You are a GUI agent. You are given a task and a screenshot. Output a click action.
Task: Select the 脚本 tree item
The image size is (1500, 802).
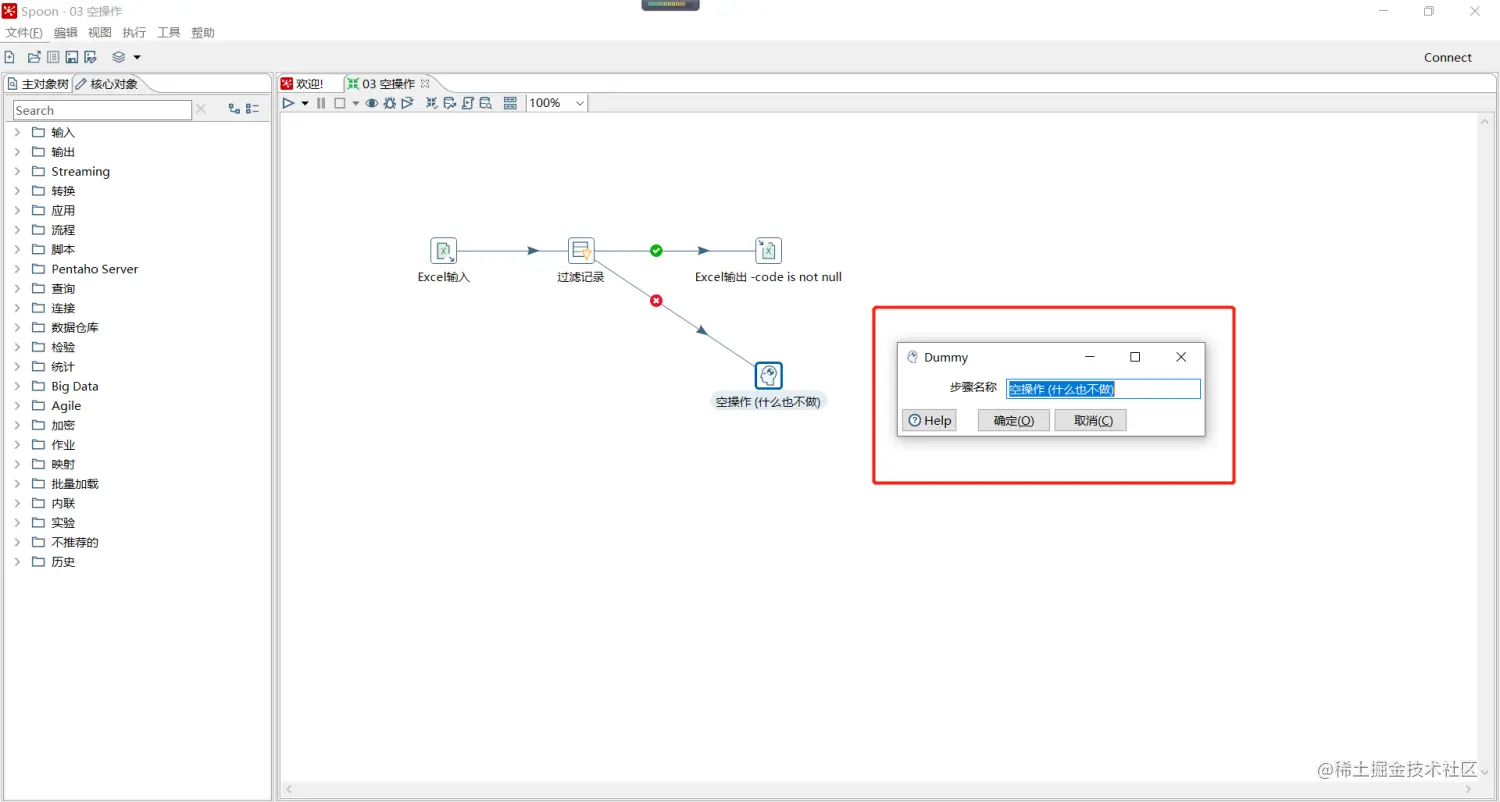[63, 249]
